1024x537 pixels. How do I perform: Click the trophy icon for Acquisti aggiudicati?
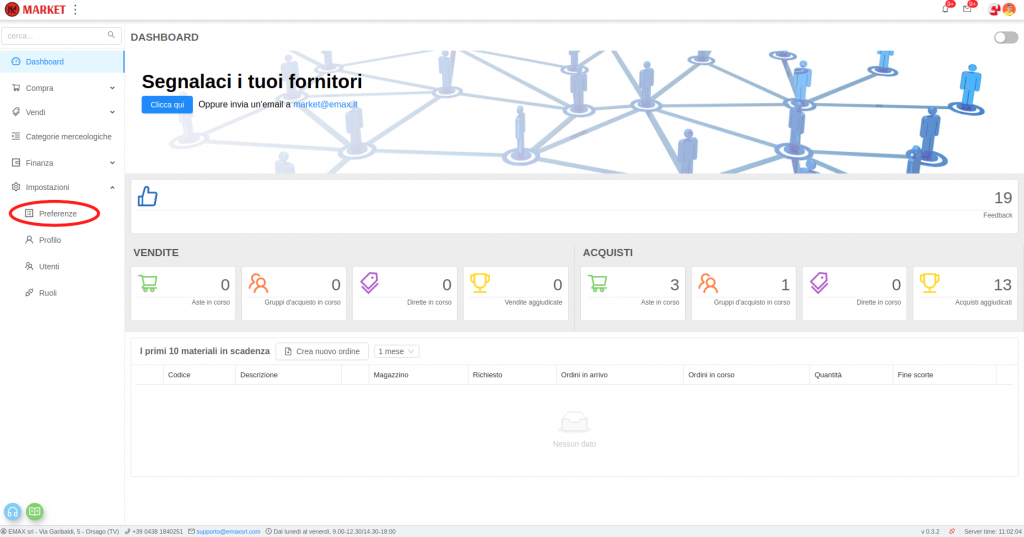click(929, 283)
